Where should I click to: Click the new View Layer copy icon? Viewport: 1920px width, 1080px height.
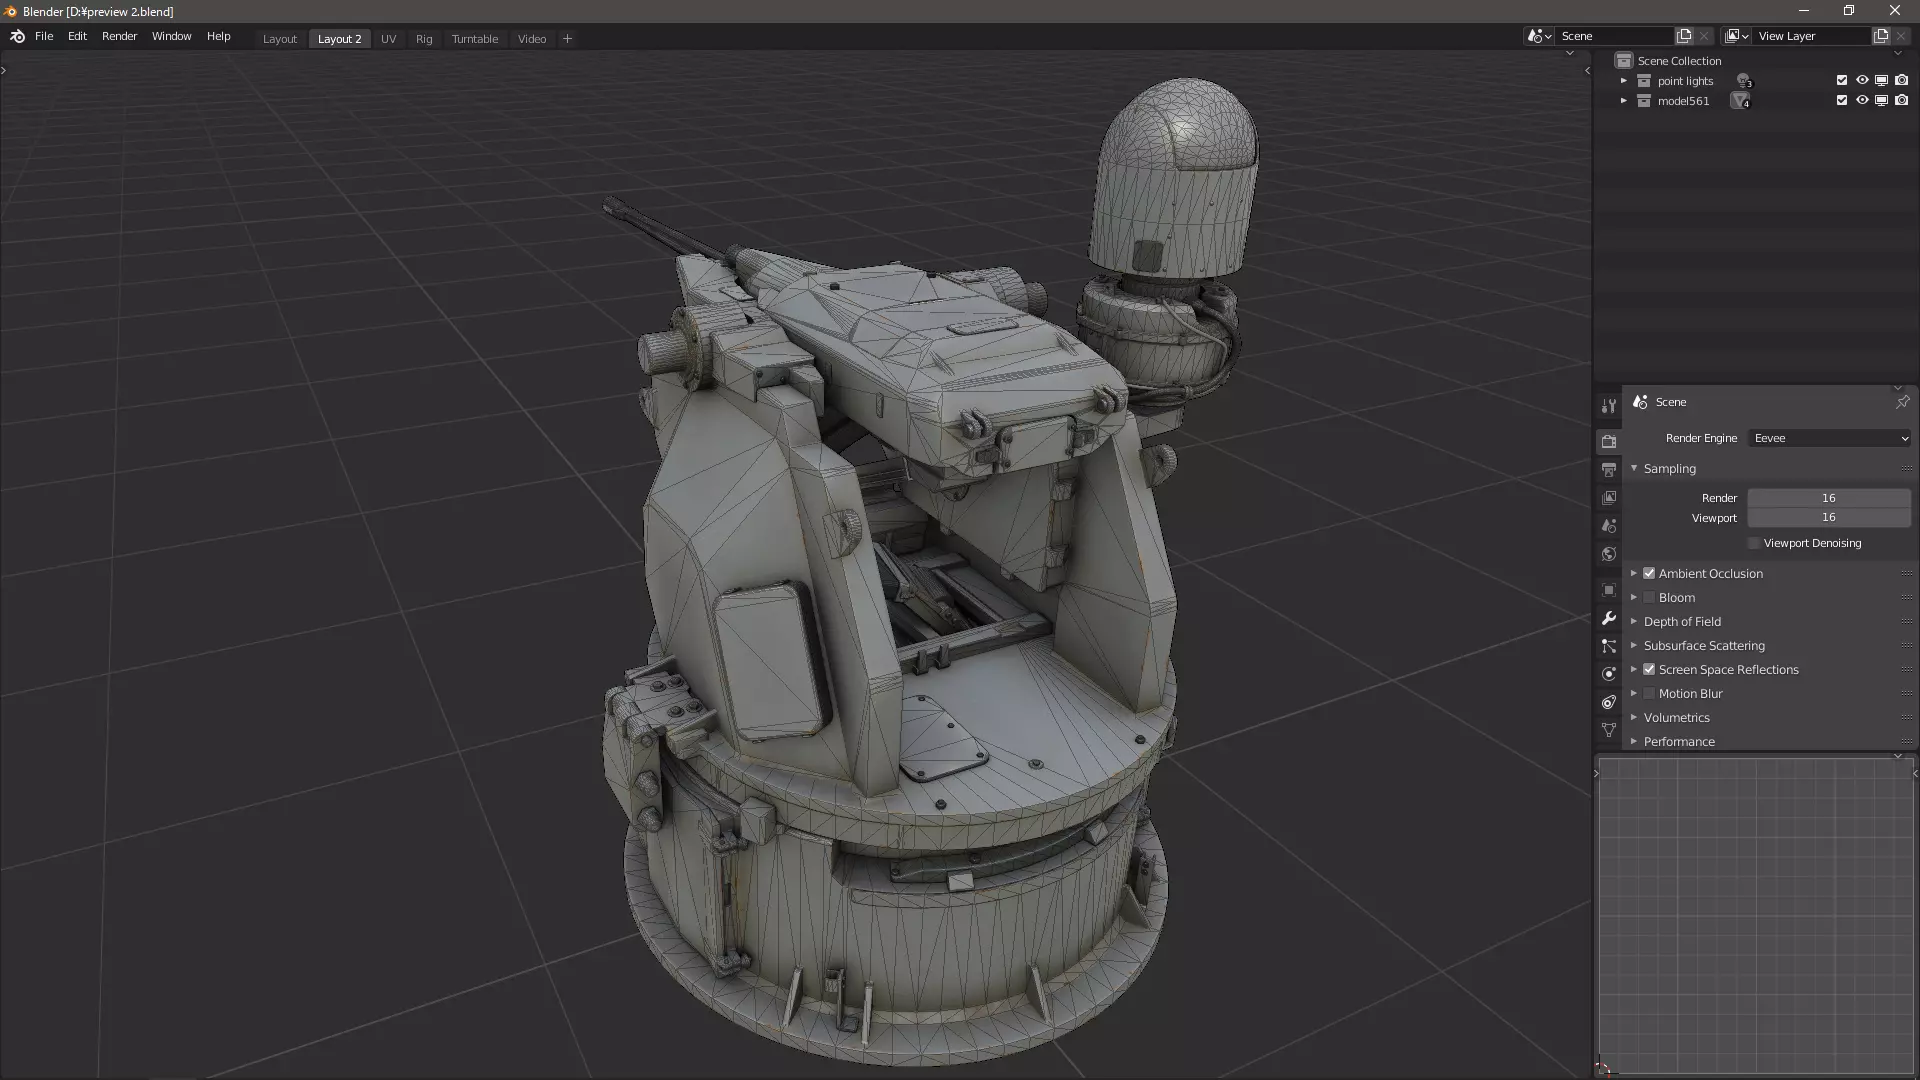click(x=1881, y=36)
